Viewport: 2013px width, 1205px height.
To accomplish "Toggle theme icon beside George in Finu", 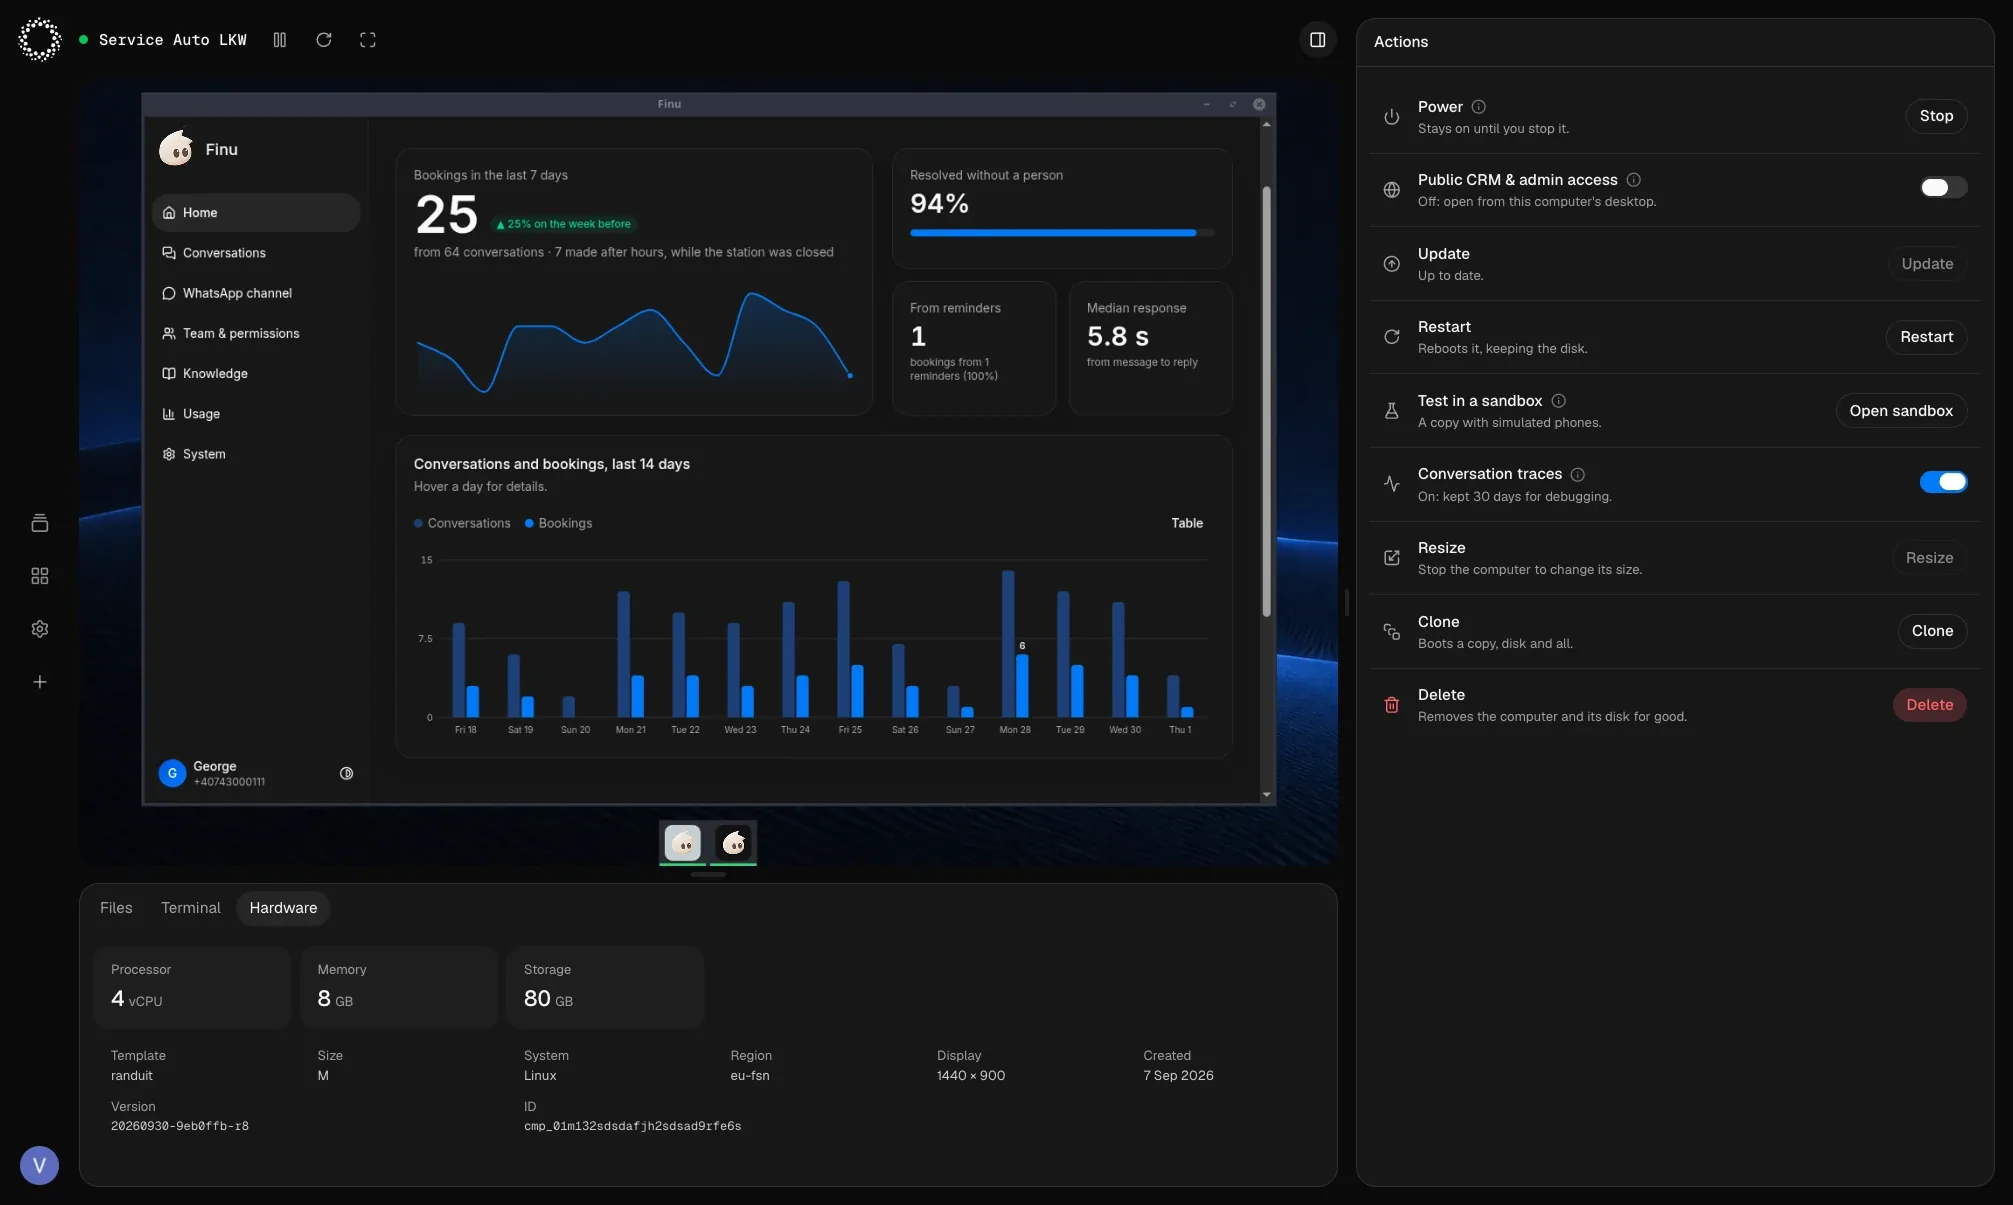I will (346, 773).
